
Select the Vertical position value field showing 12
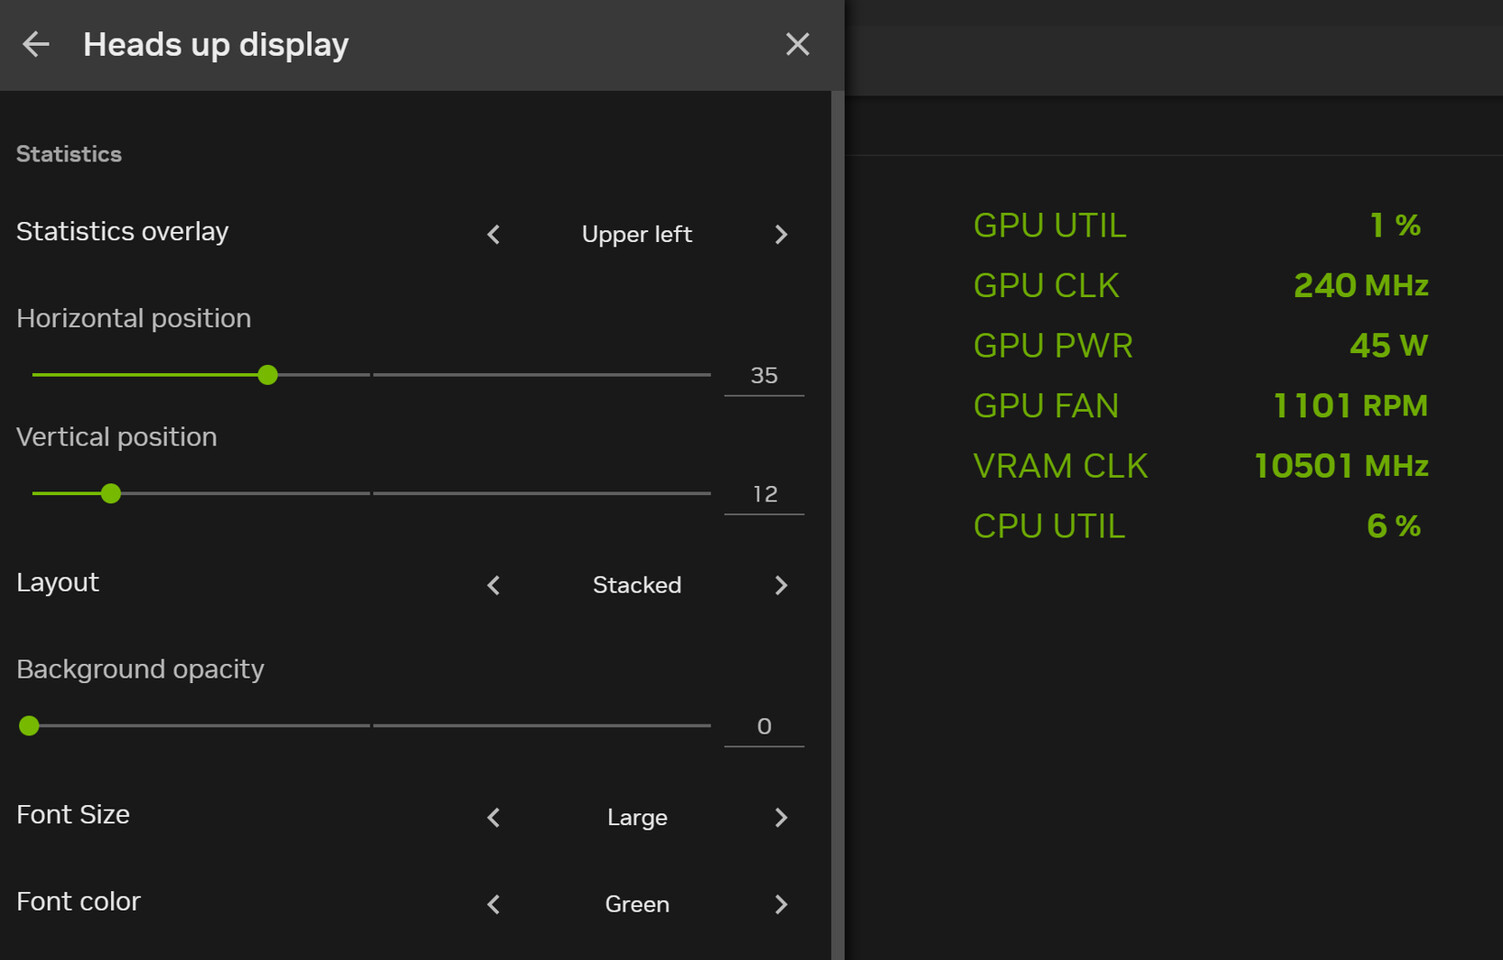(x=764, y=493)
